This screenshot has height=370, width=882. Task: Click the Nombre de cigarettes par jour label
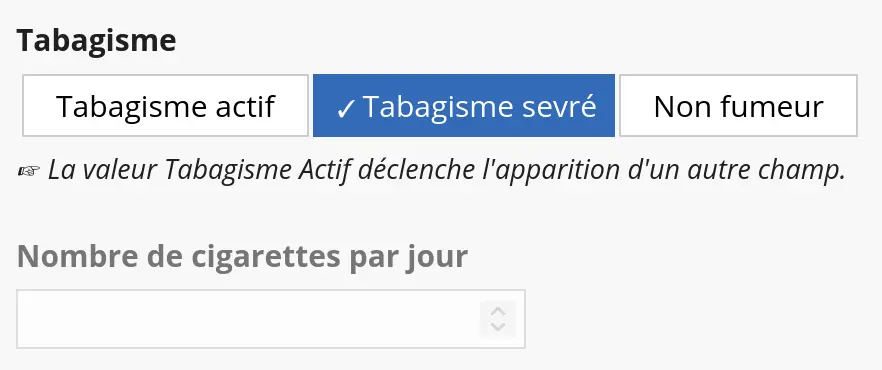pyautogui.click(x=242, y=256)
